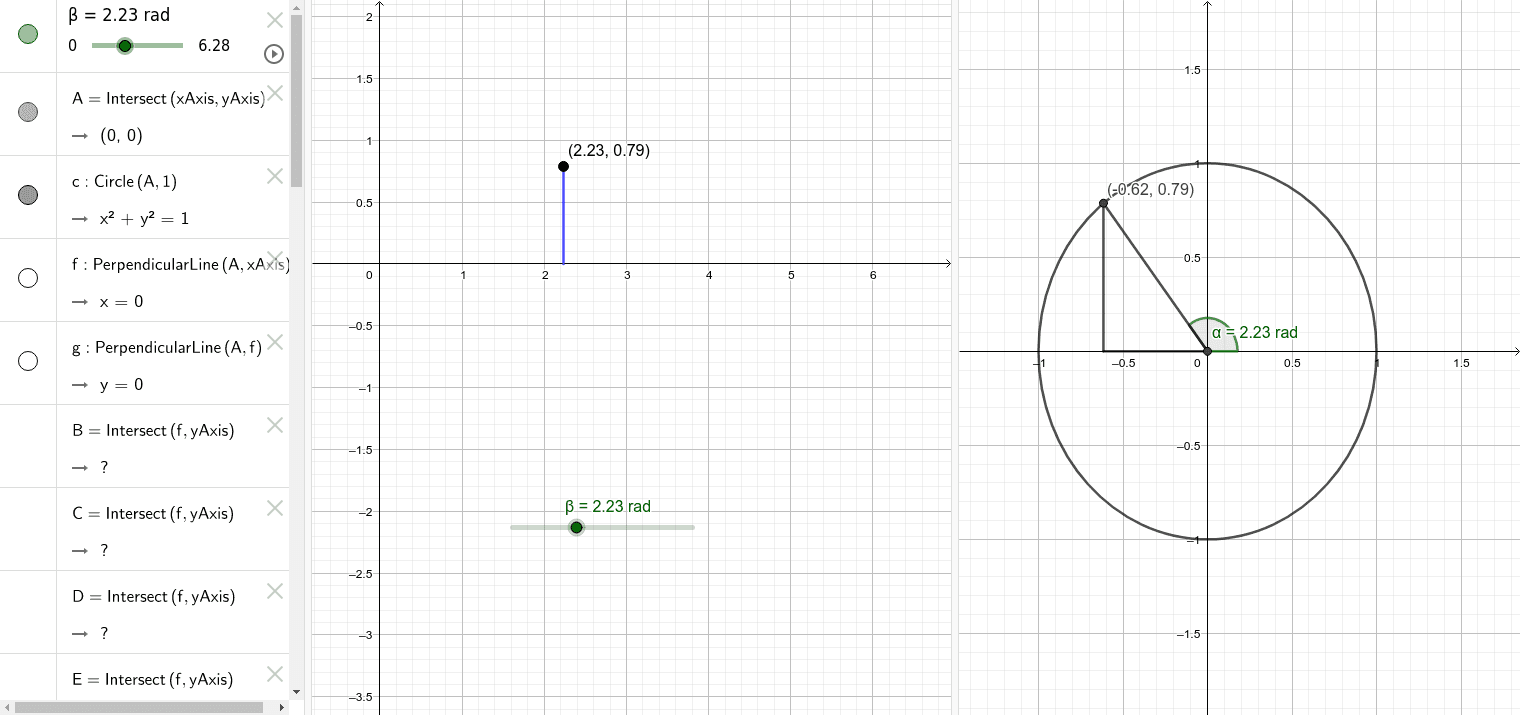Toggle visibility of slider β
Screen dimensions: 1522x717
[x=25, y=35]
